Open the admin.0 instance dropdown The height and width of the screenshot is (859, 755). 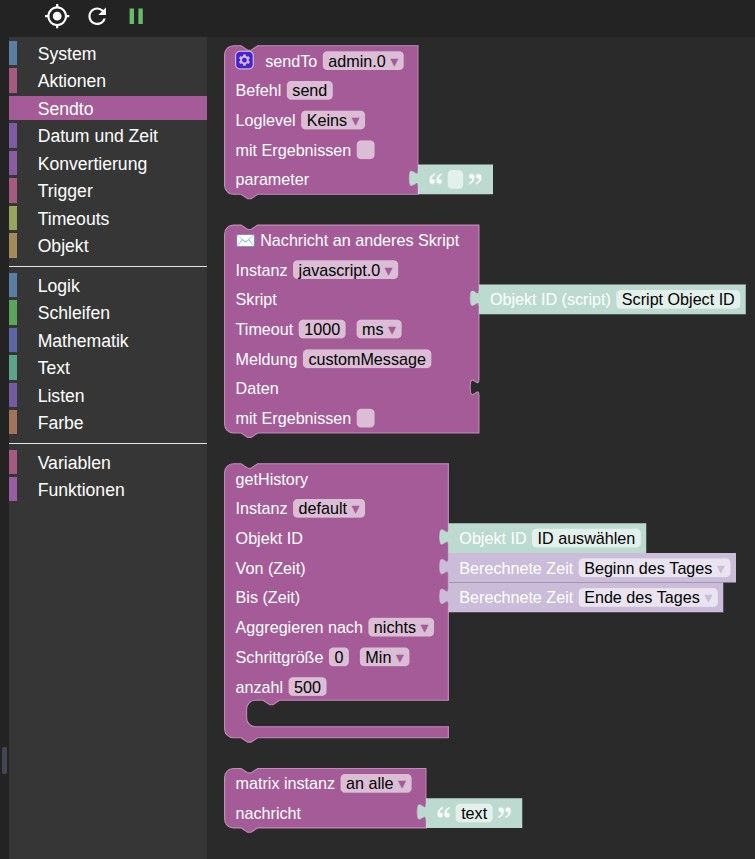click(363, 61)
